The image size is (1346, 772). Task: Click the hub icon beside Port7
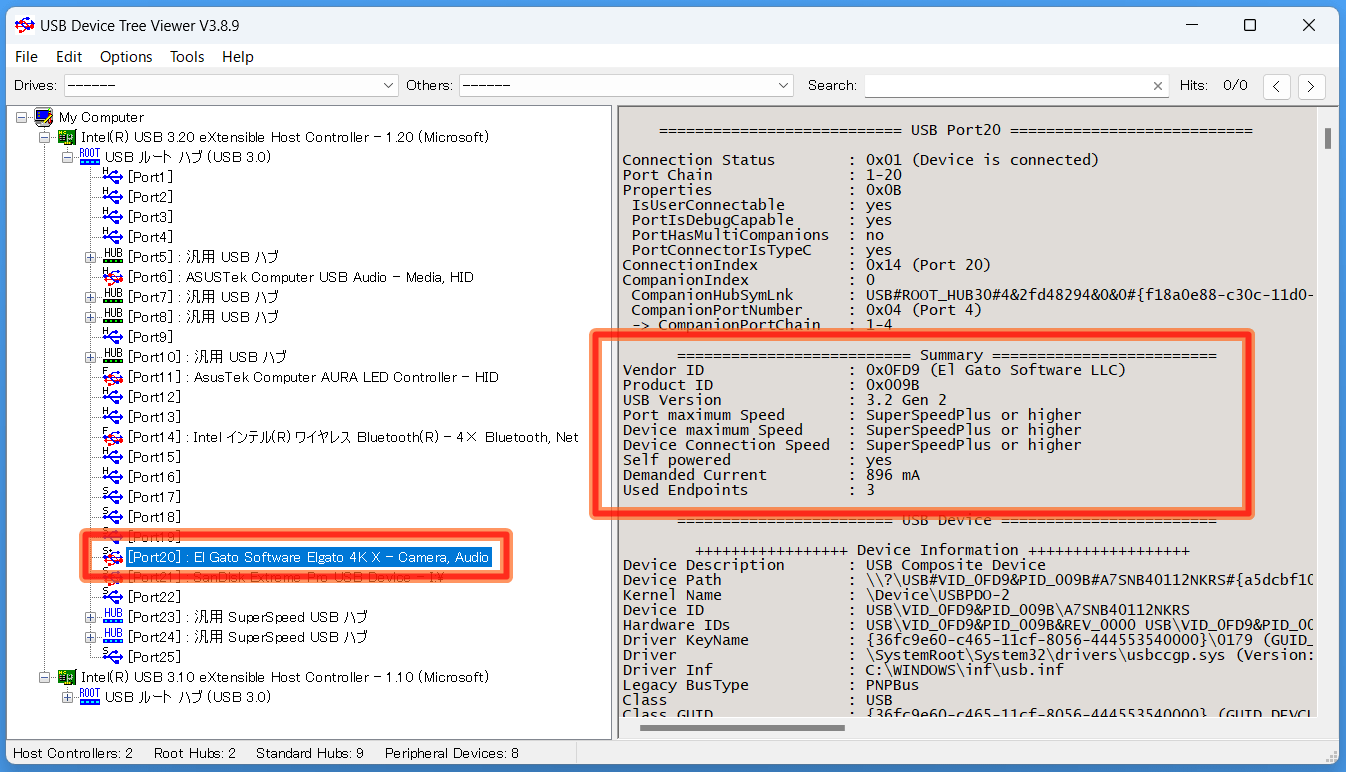pos(113,297)
